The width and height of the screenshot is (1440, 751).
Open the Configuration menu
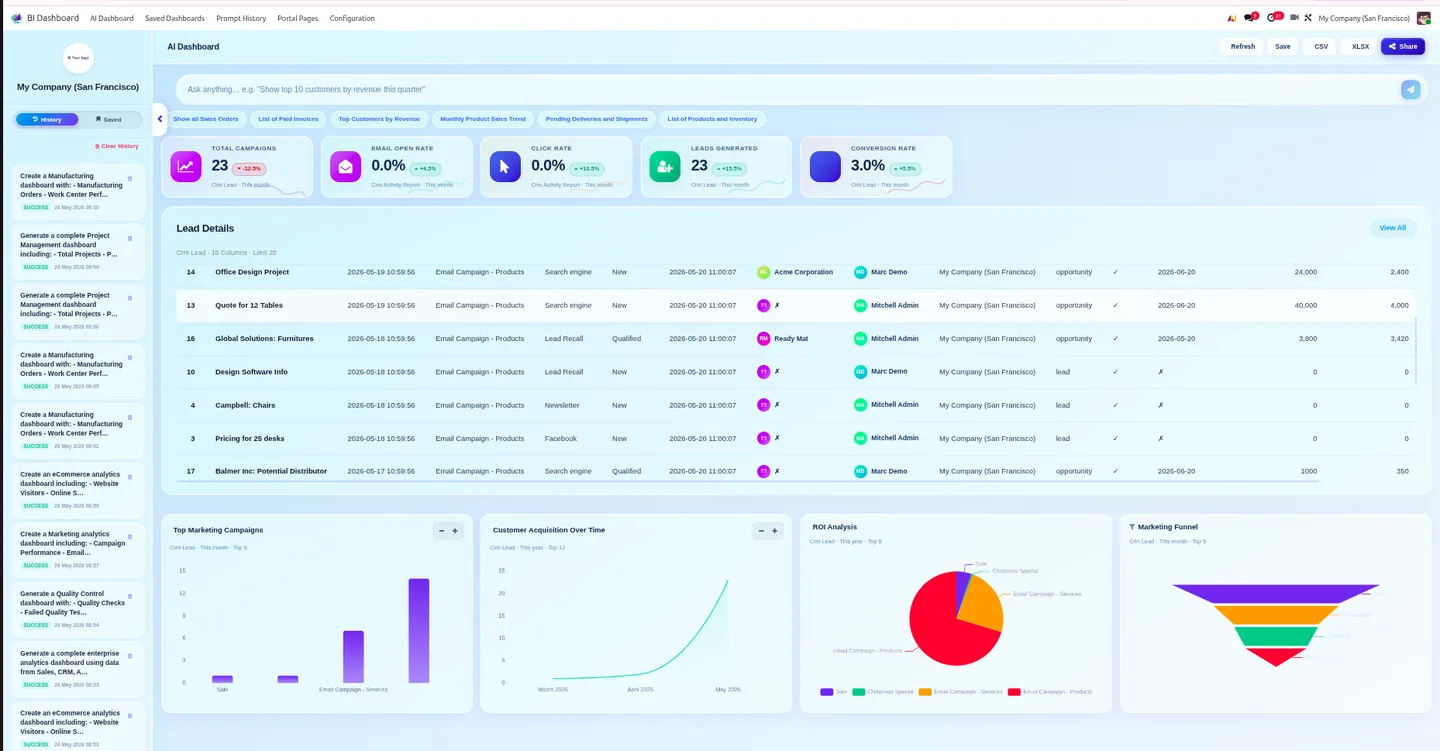[352, 18]
